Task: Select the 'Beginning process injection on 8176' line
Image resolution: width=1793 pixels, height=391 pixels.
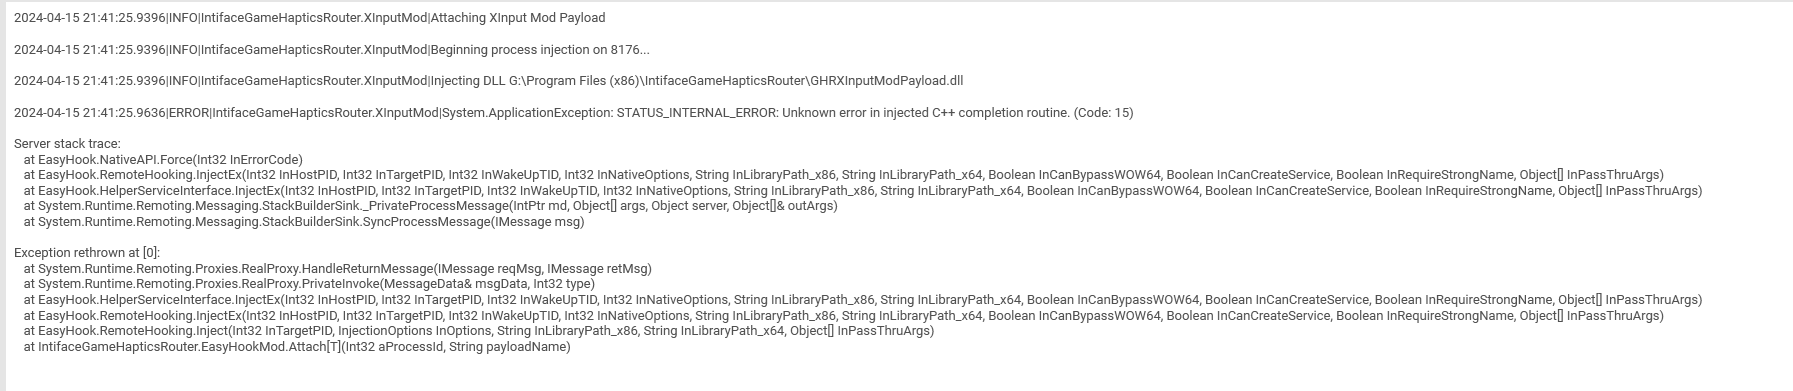Action: click(x=331, y=50)
